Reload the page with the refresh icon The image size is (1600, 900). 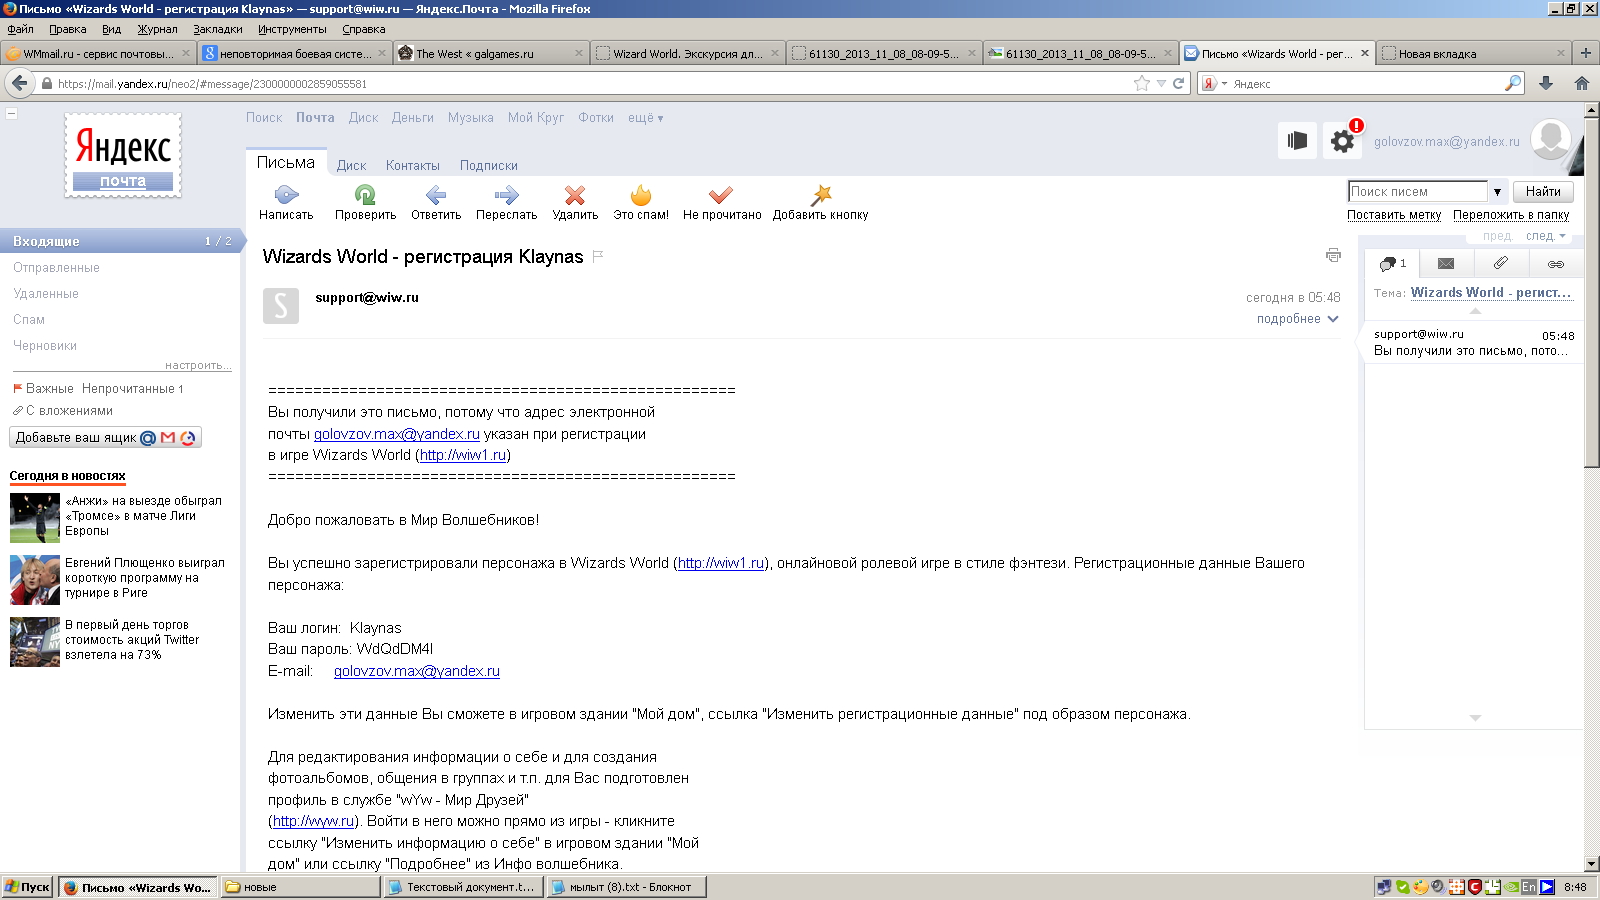(x=1178, y=84)
